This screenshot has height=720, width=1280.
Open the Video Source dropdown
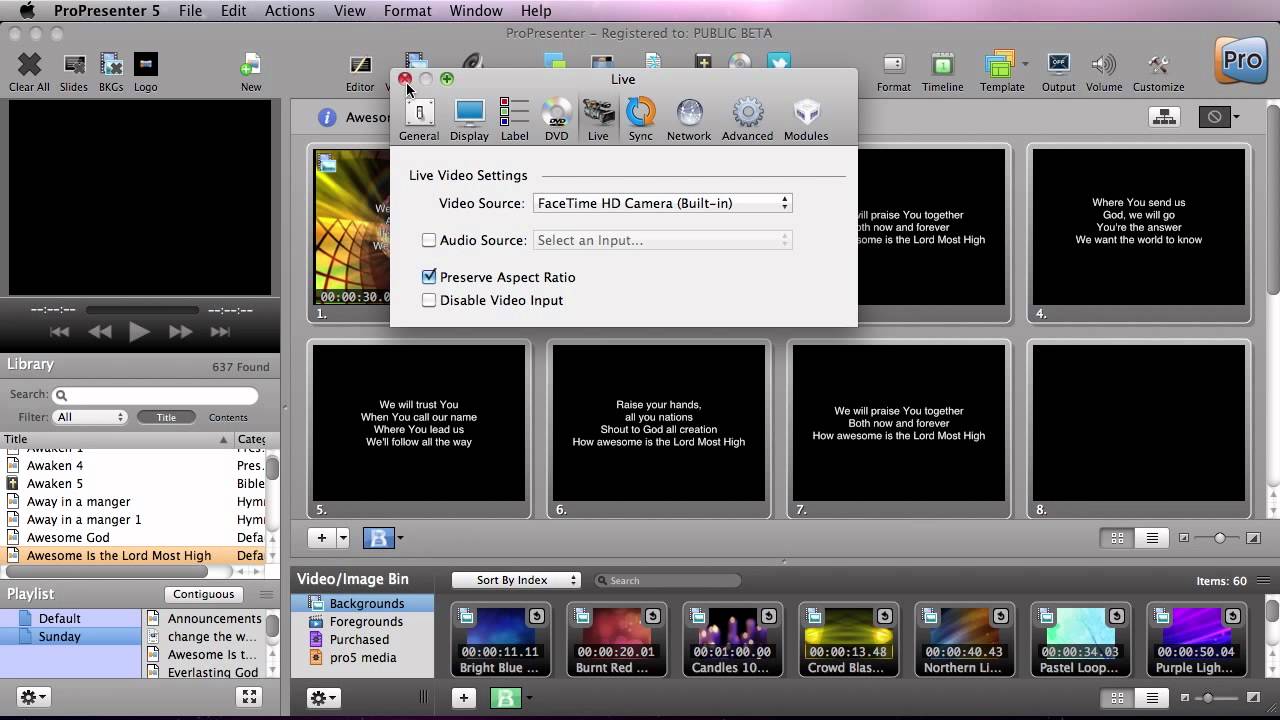(663, 203)
